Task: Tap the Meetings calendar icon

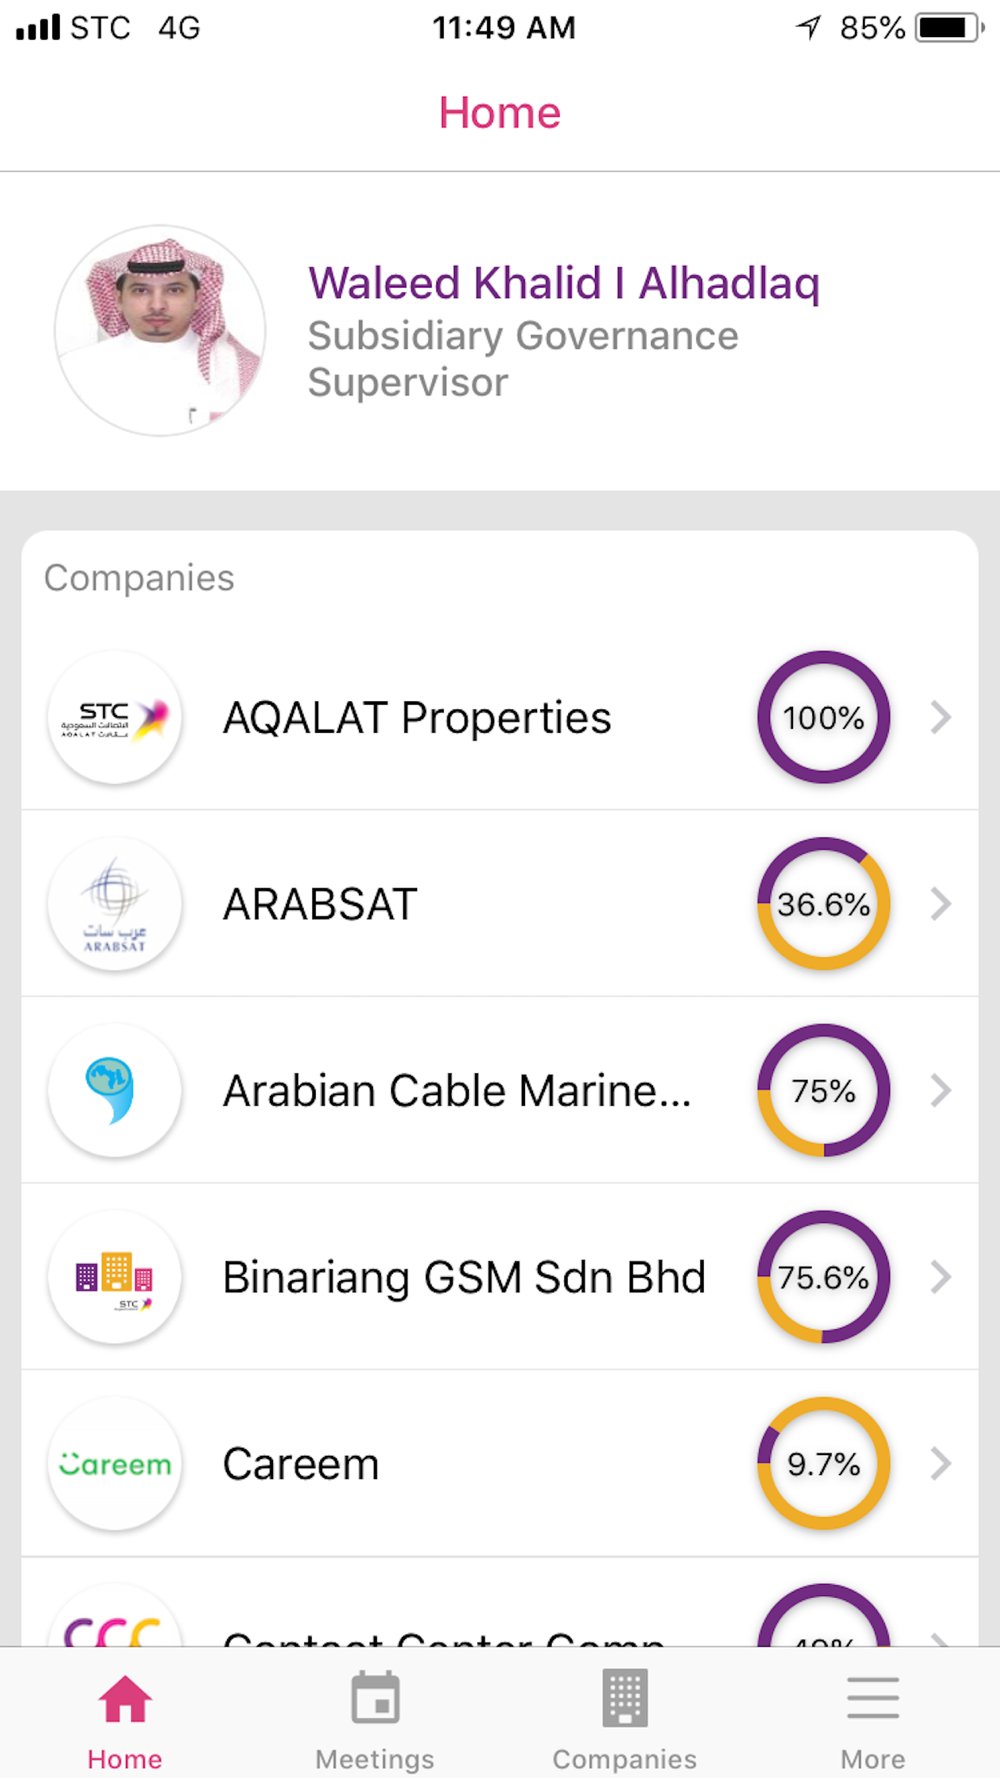Action: [x=375, y=1699]
